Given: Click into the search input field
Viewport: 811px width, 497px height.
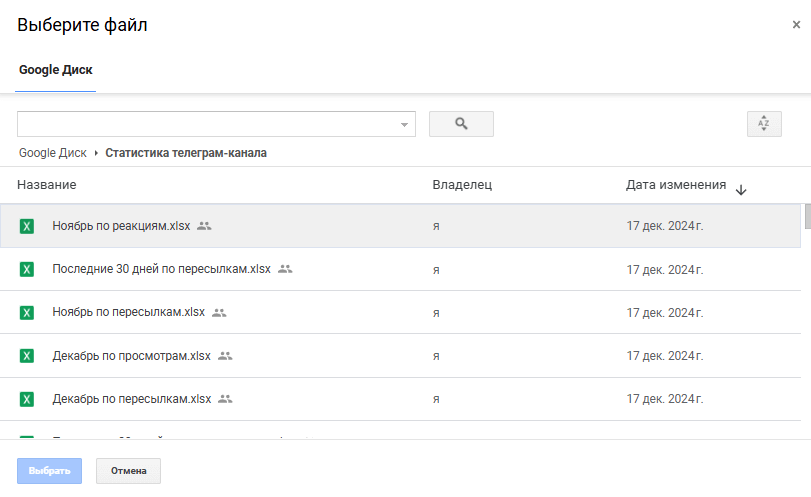Looking at the screenshot, I should click(205, 124).
